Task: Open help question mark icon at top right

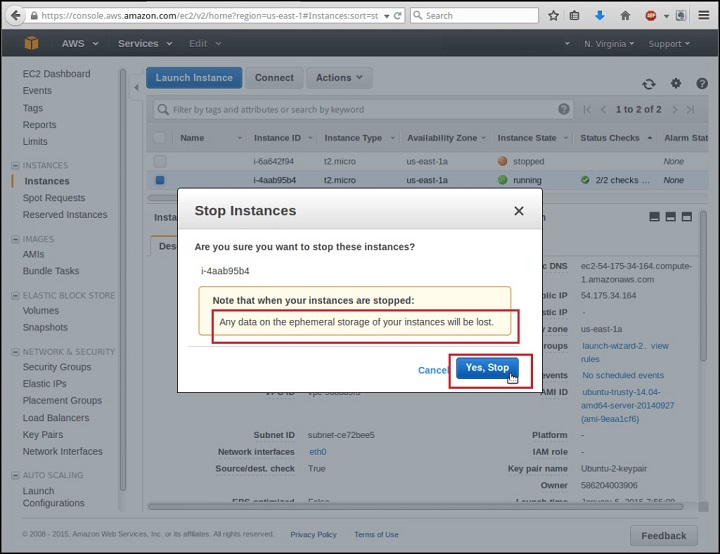Action: [702, 84]
